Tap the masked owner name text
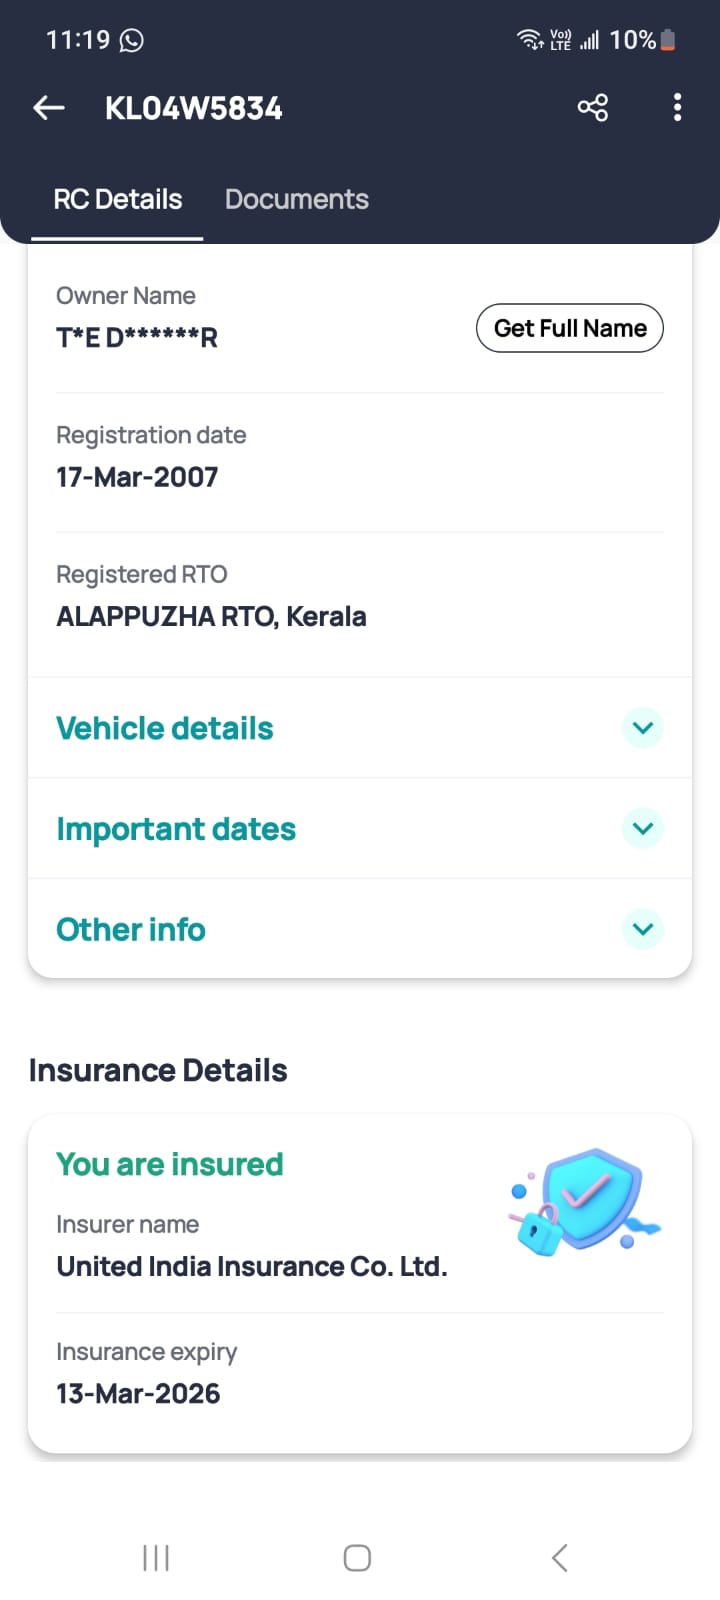 pos(137,338)
